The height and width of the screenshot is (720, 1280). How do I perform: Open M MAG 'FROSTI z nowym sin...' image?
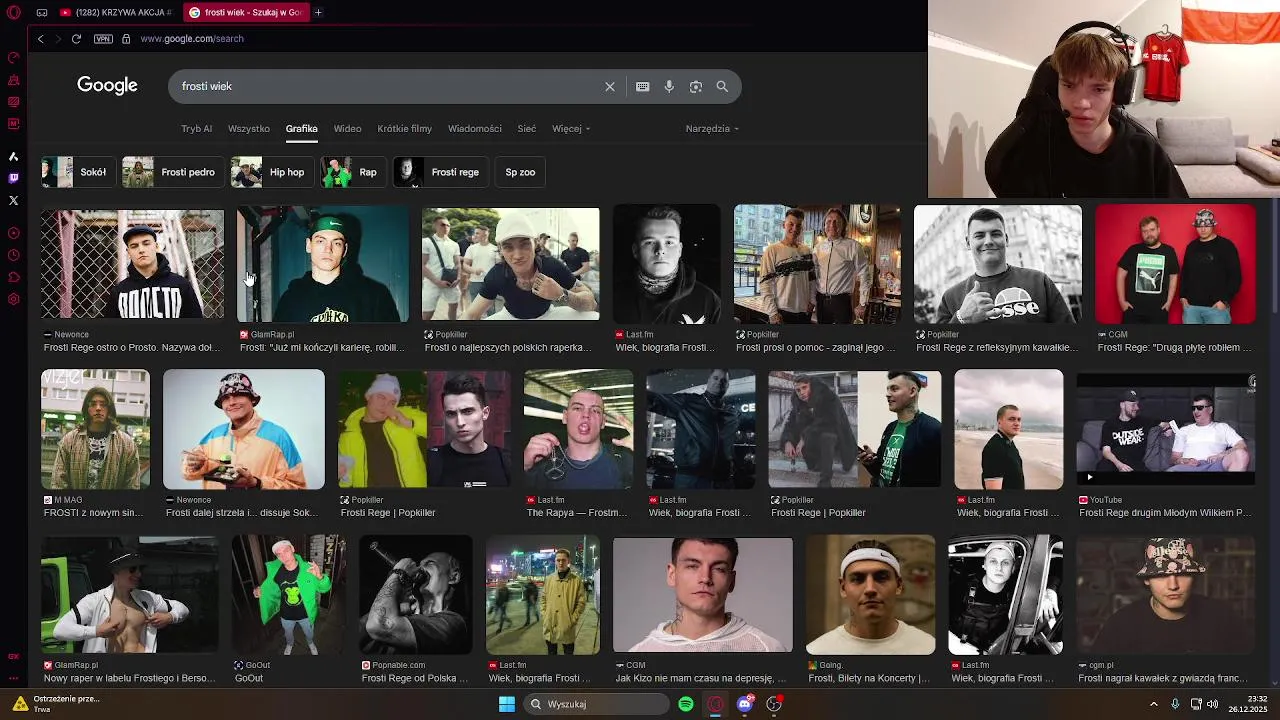(95, 430)
